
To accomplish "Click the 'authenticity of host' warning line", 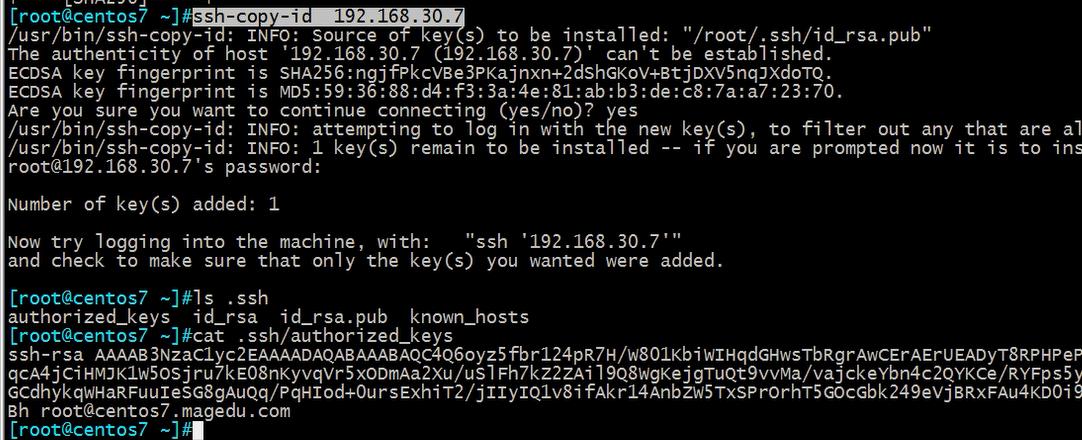I will tap(421, 54).
